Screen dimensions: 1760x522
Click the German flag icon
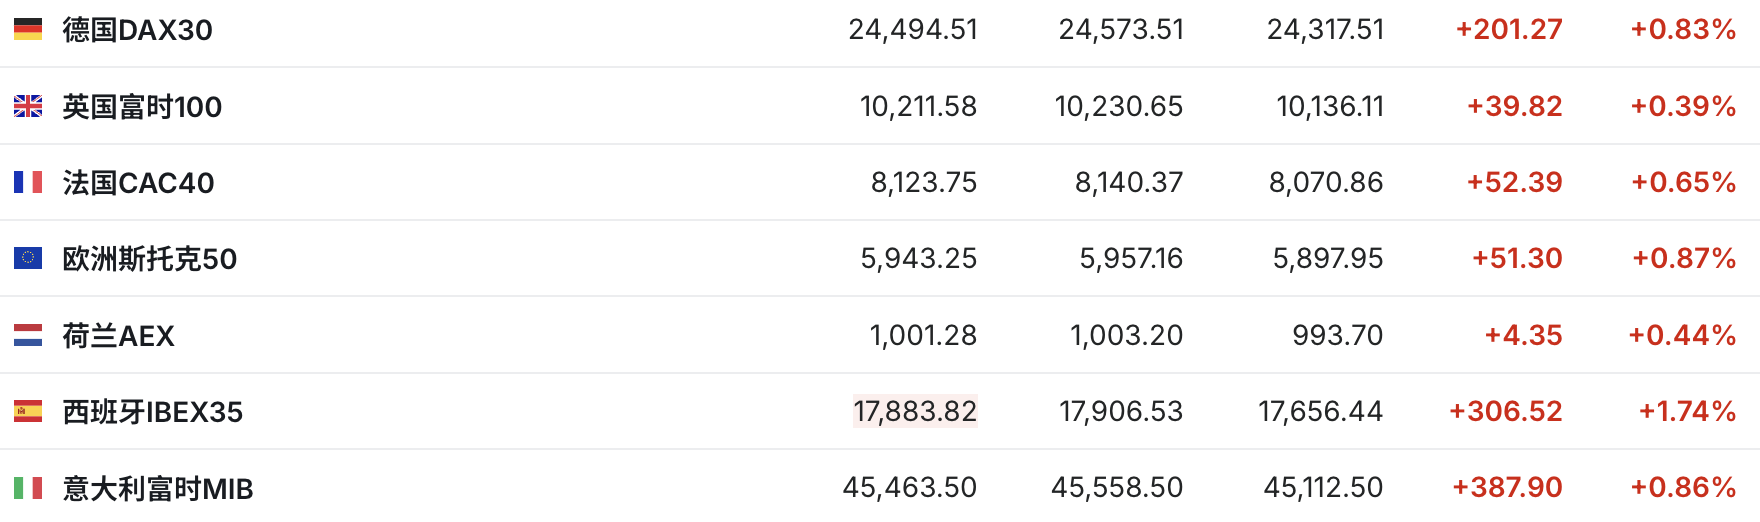coord(28,30)
